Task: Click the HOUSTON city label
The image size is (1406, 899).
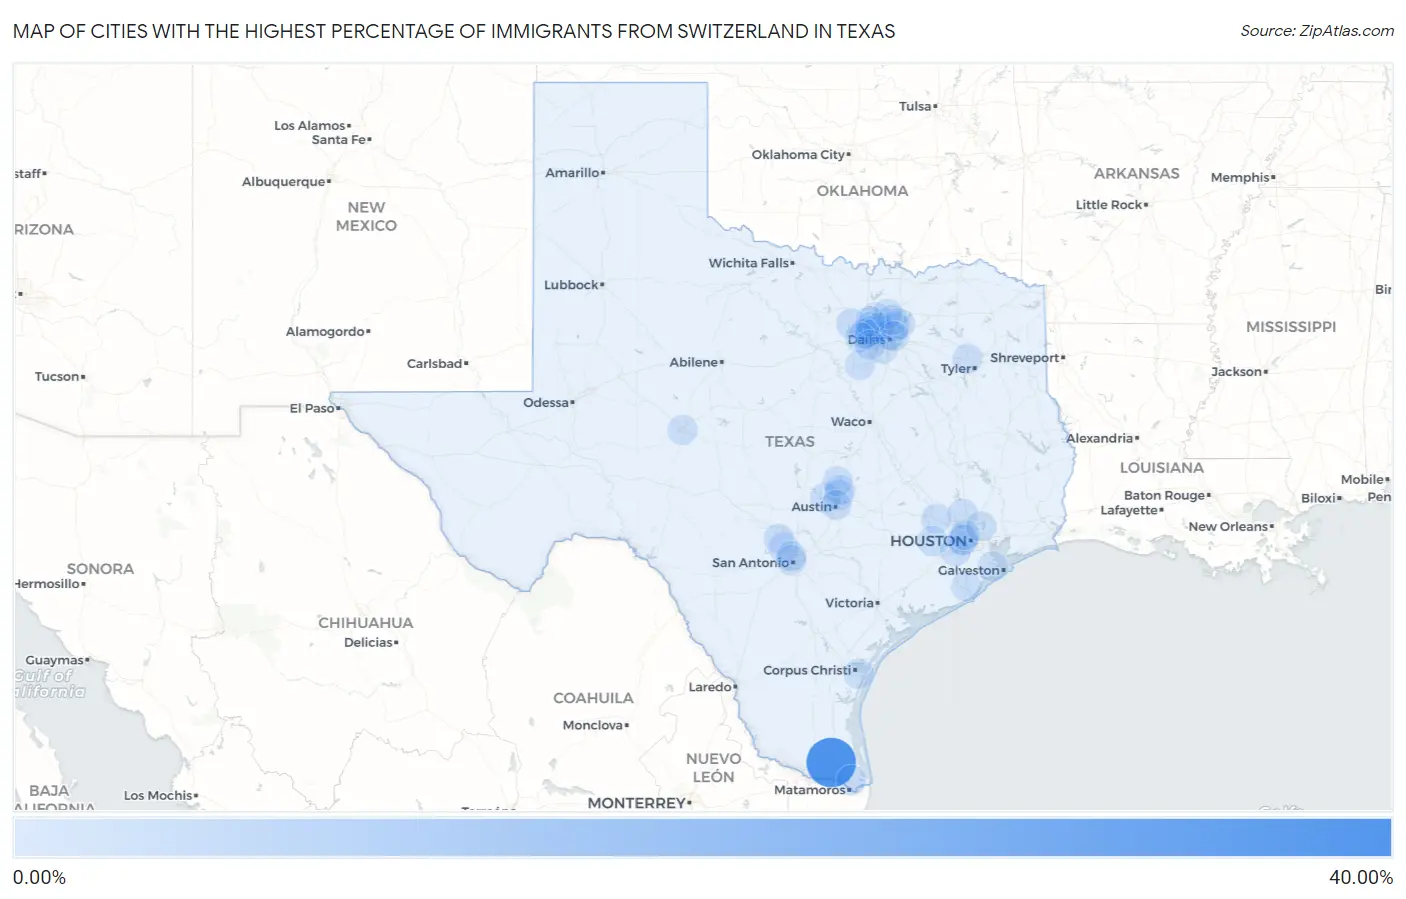Action: click(x=929, y=541)
